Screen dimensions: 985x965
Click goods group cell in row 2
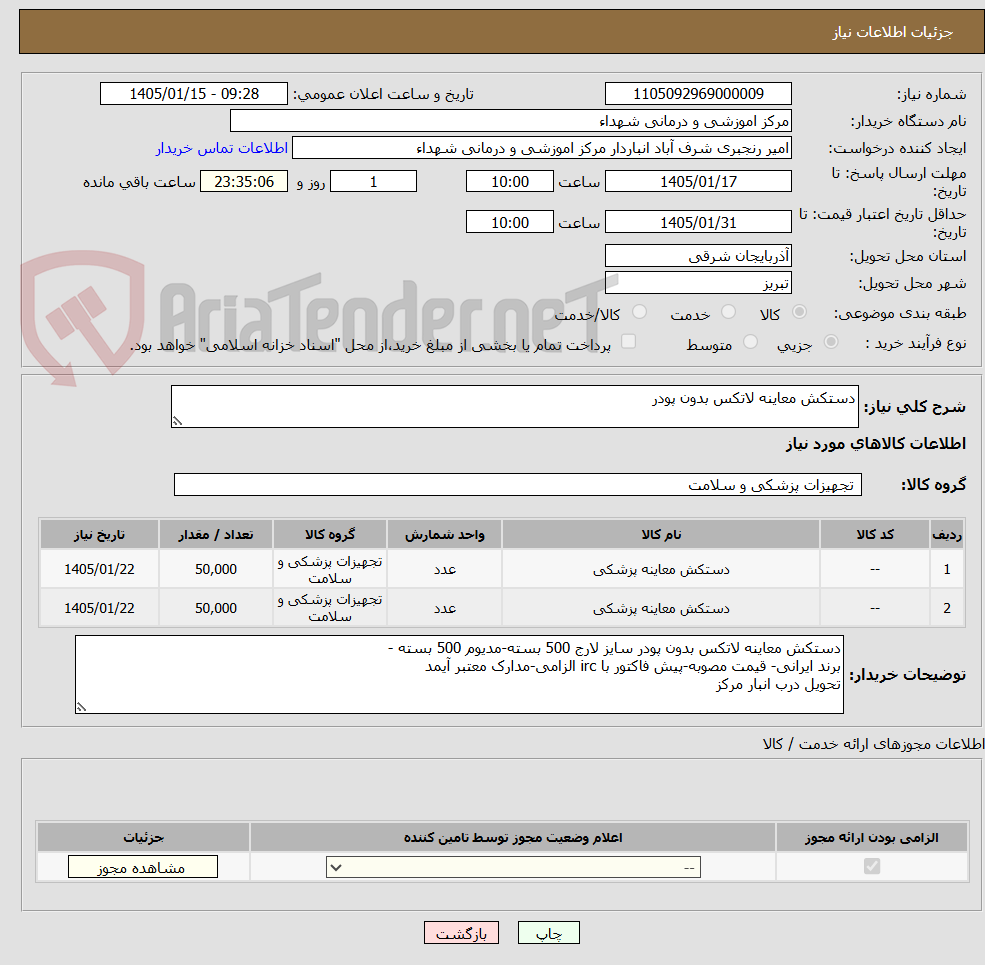point(330,608)
